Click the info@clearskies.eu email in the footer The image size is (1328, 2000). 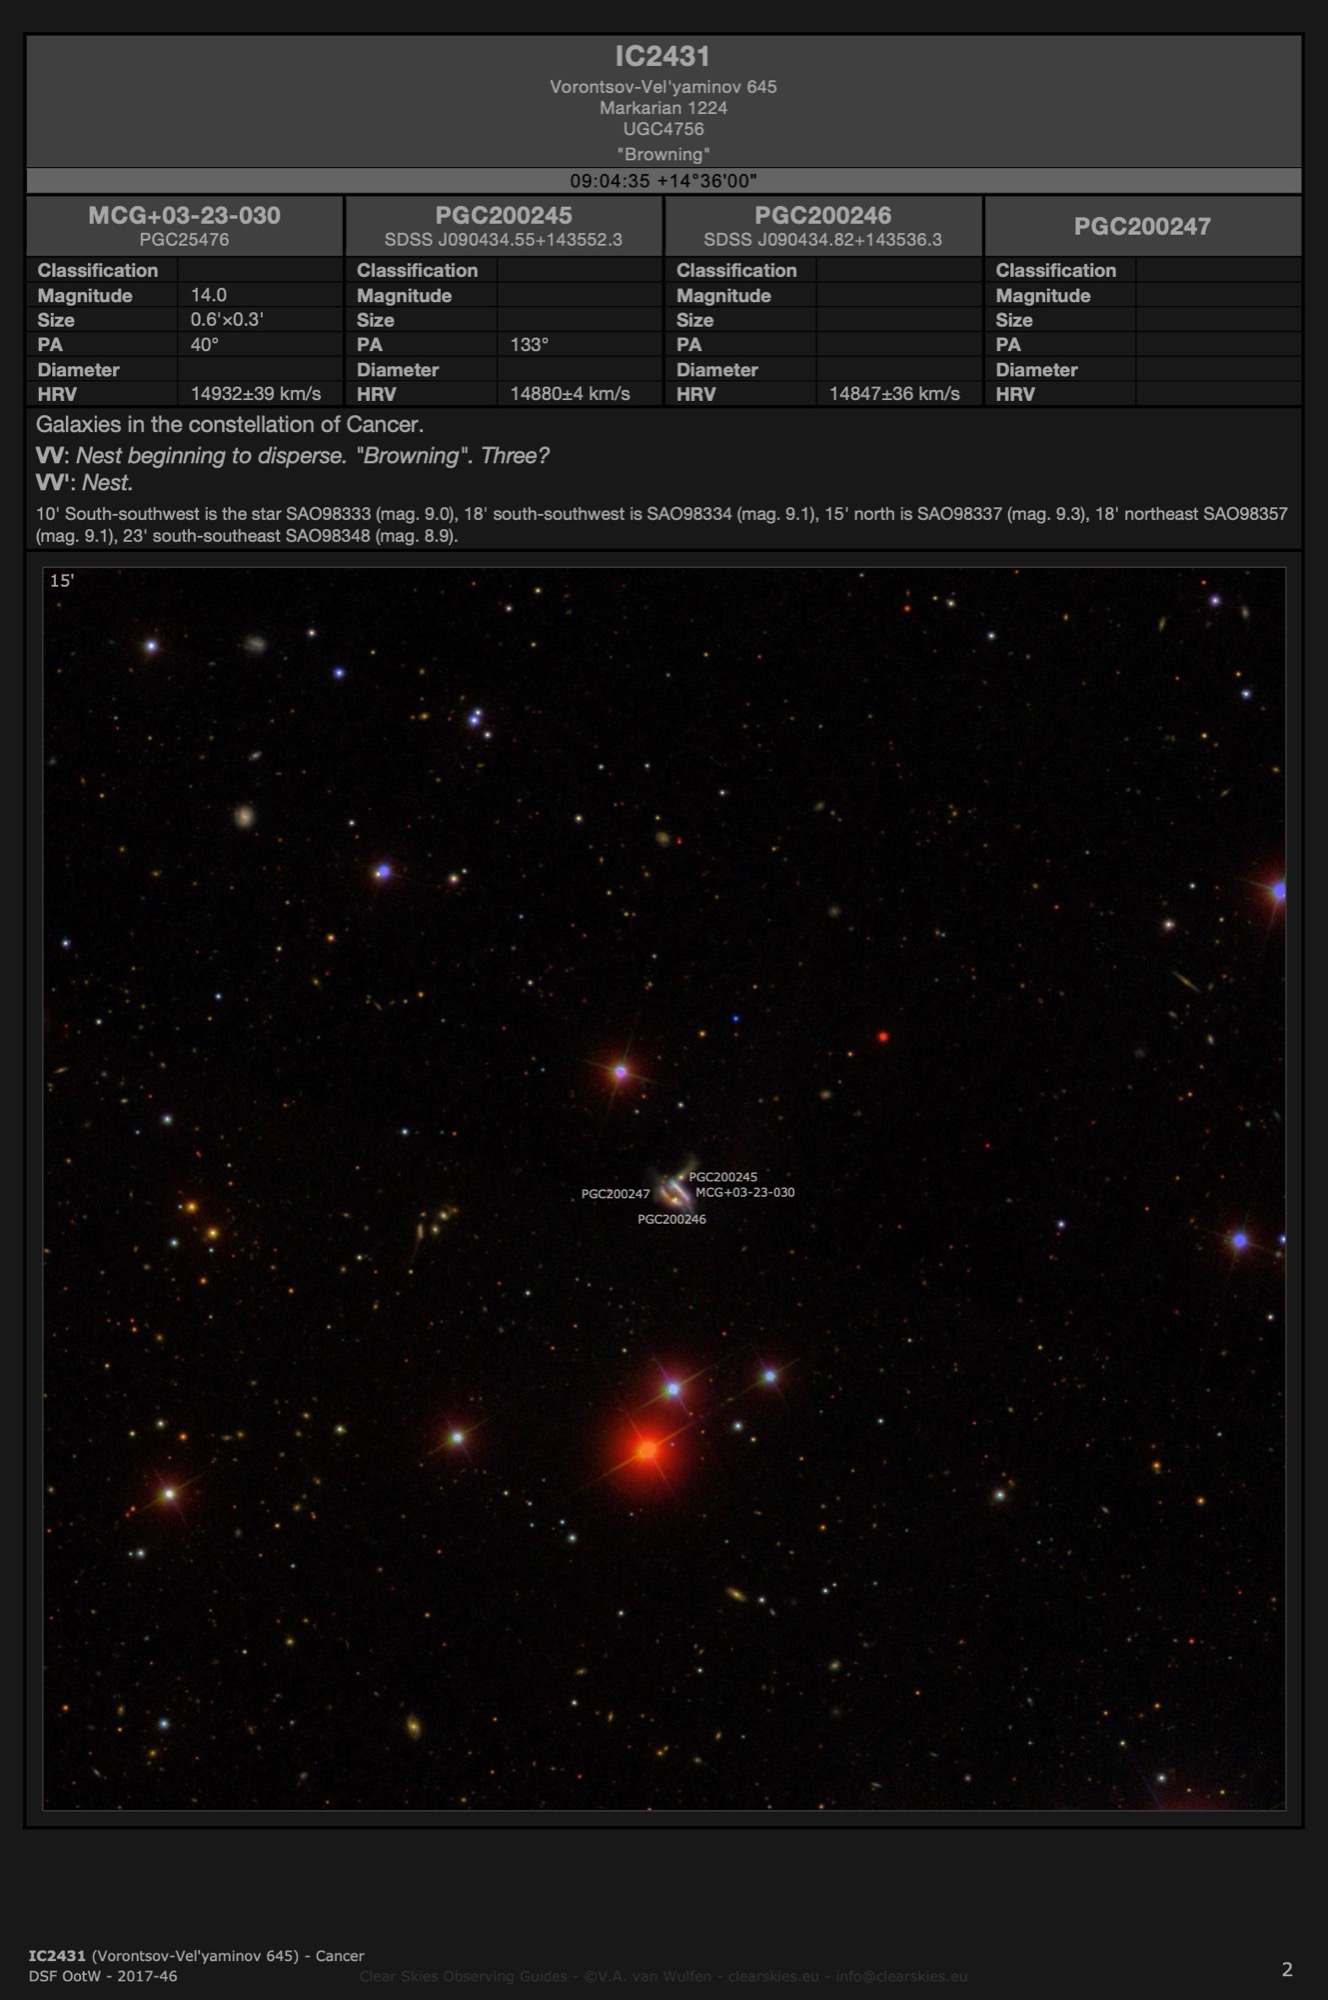click(x=900, y=1976)
